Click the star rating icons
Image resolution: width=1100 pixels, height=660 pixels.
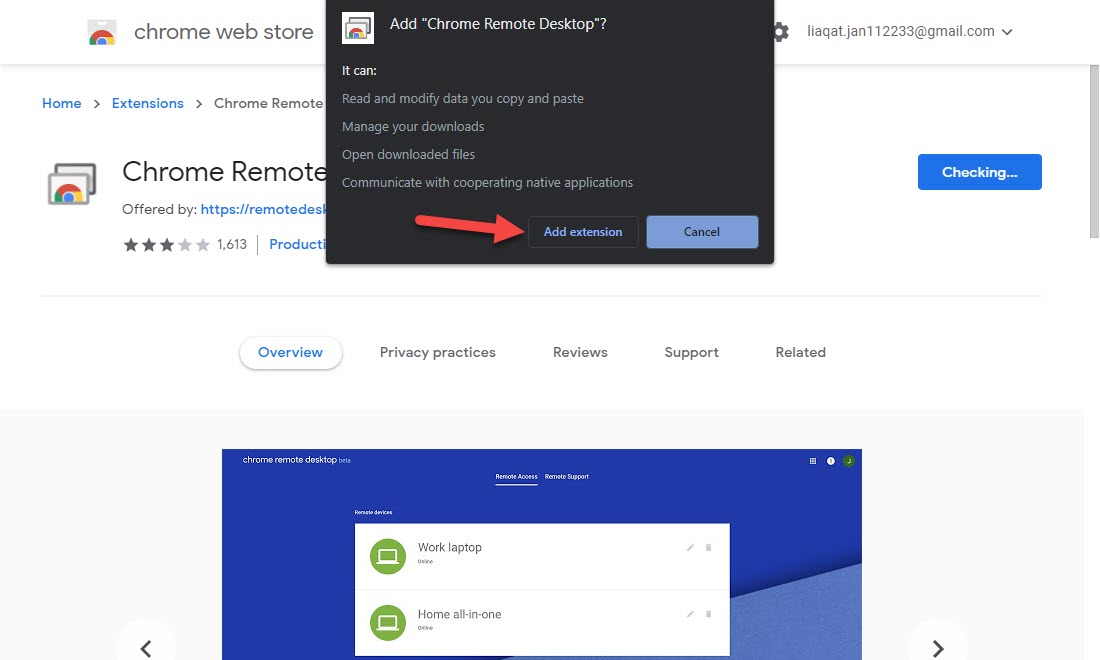(167, 245)
